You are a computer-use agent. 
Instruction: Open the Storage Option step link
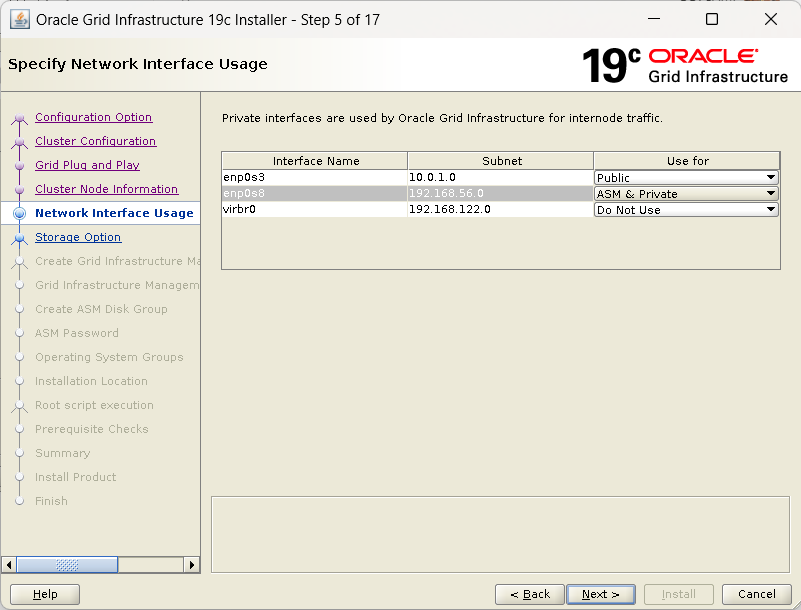tap(78, 237)
